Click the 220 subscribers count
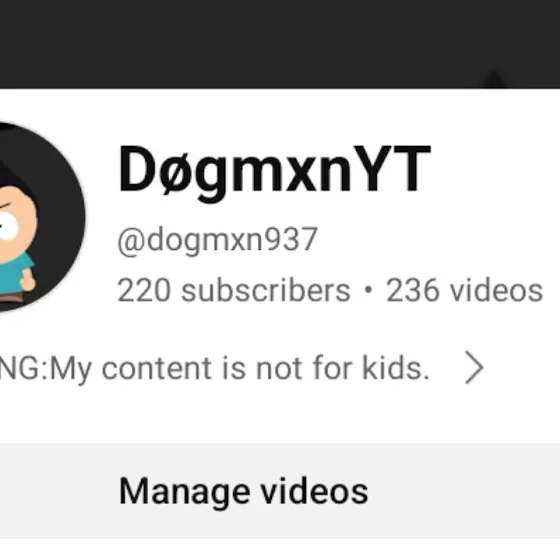 tap(234, 290)
